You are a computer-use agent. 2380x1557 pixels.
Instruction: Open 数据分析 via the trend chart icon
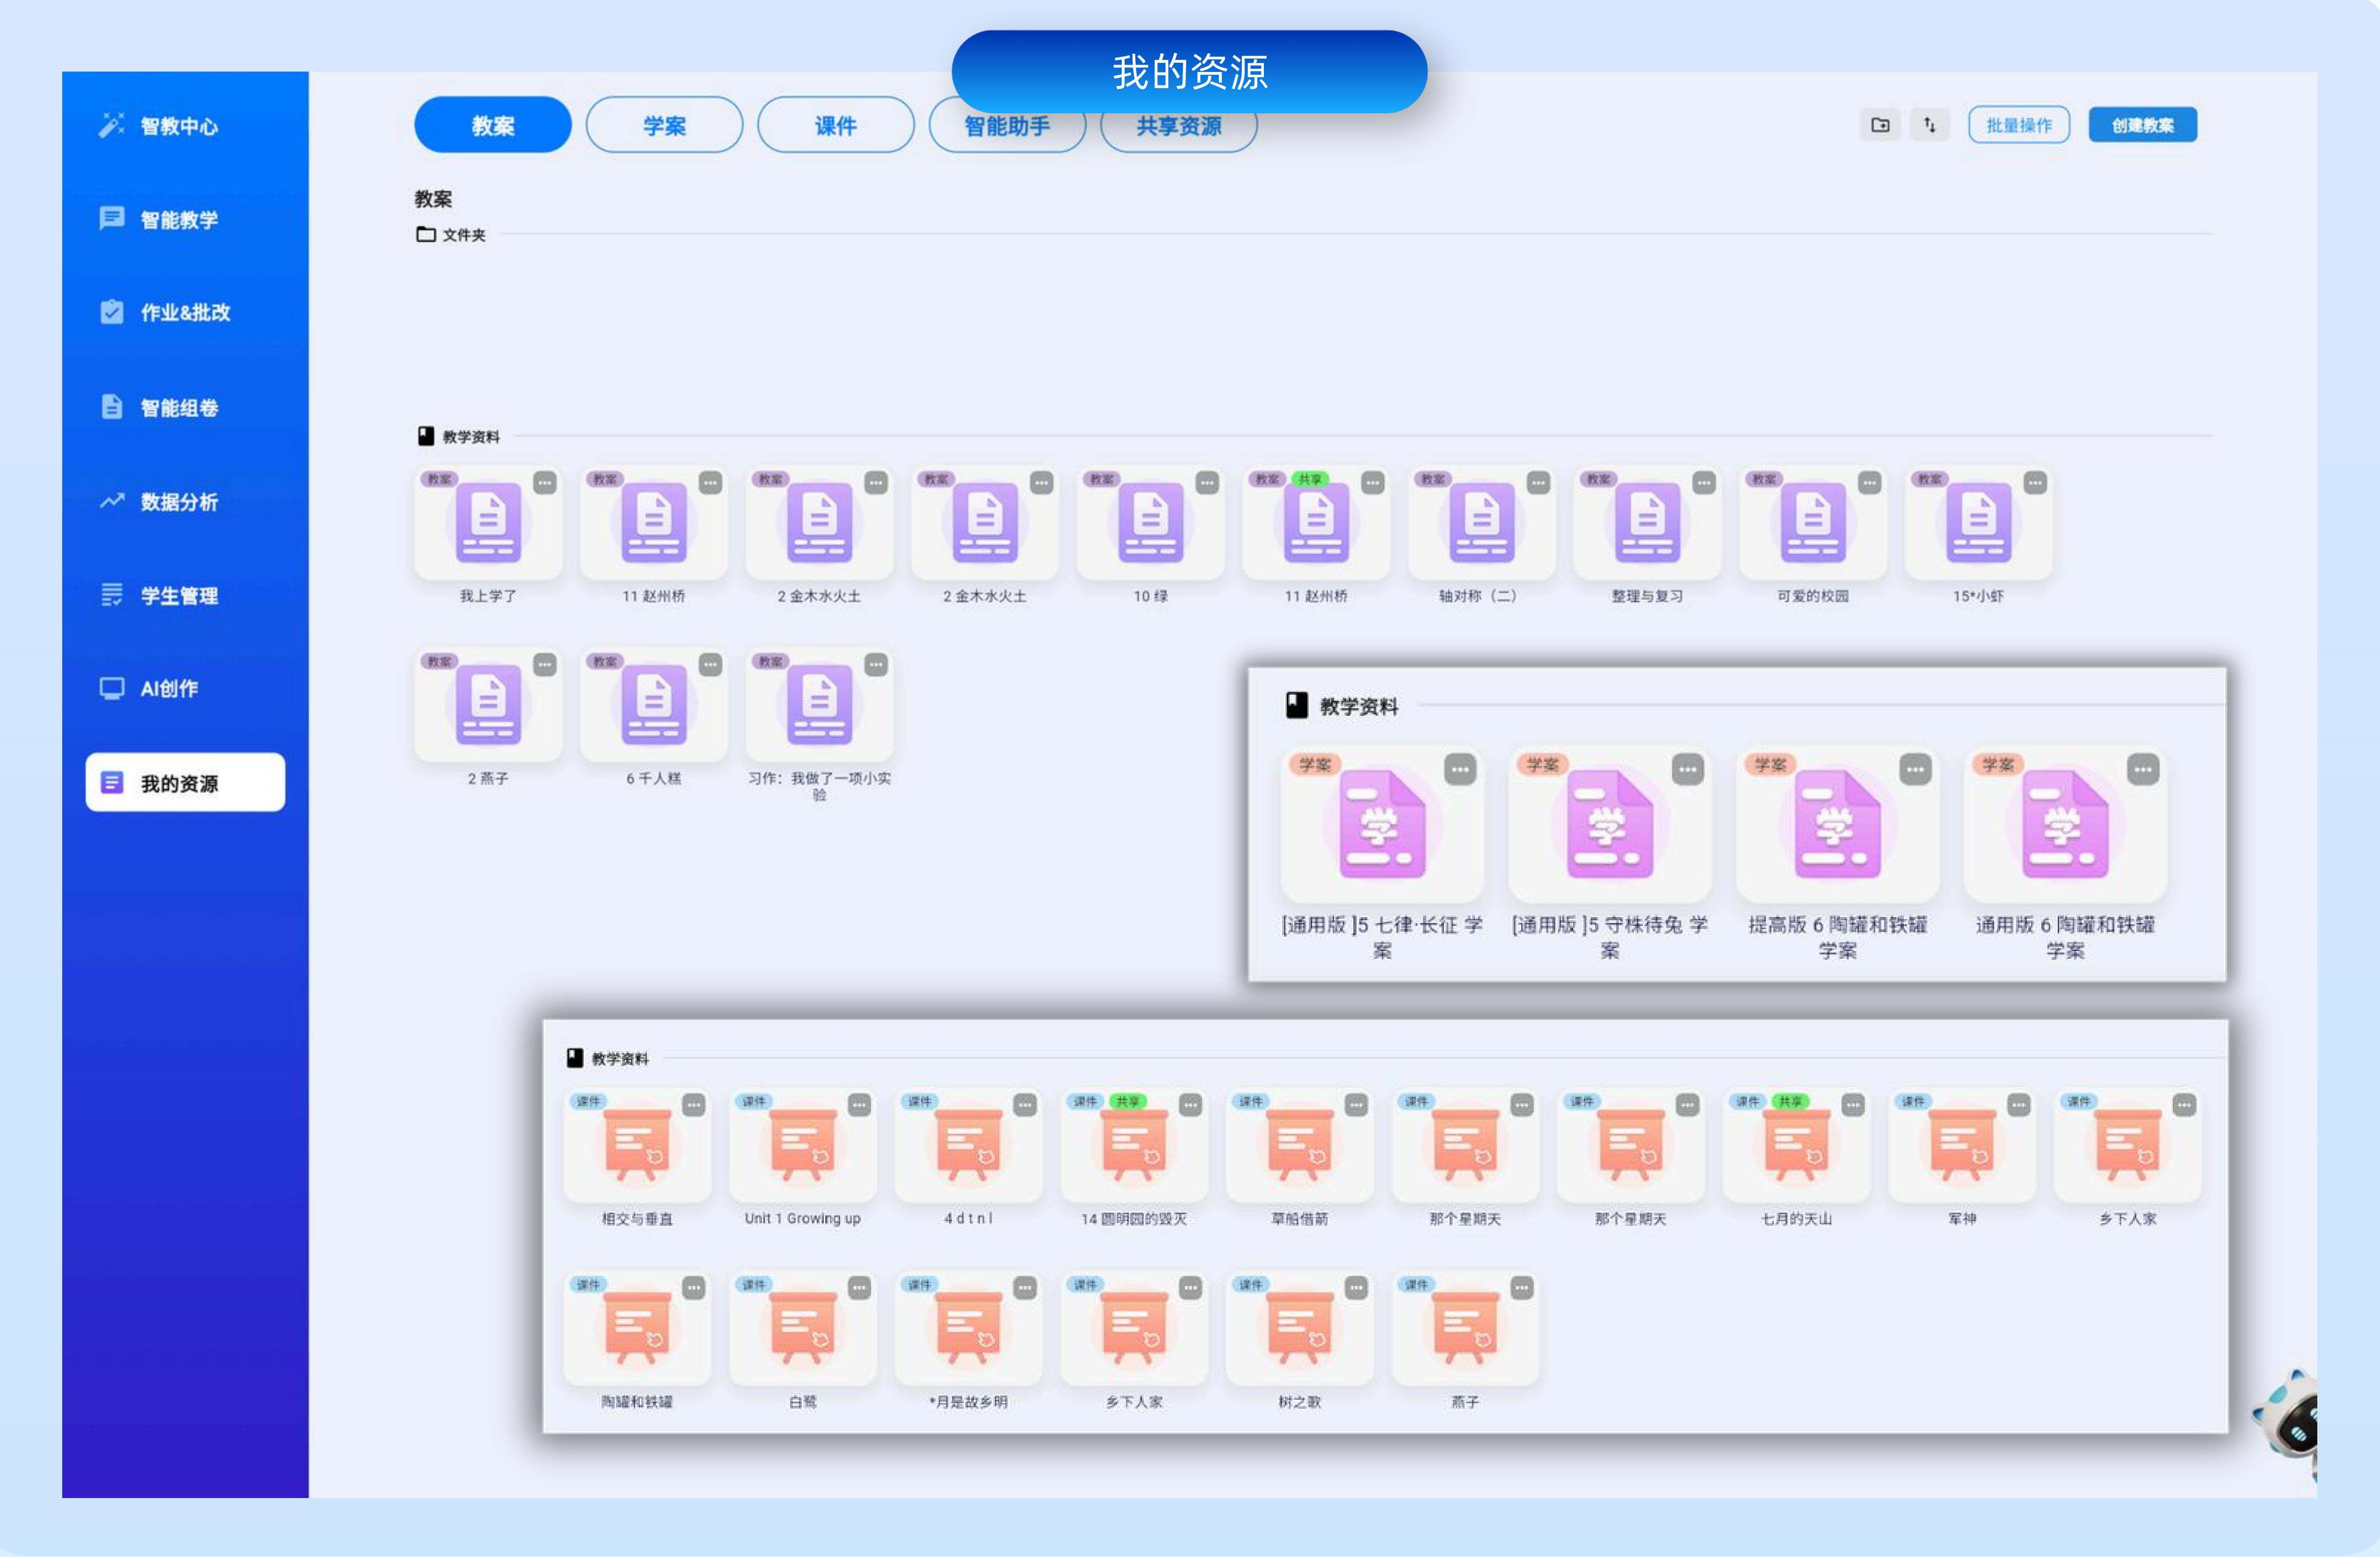click(112, 502)
